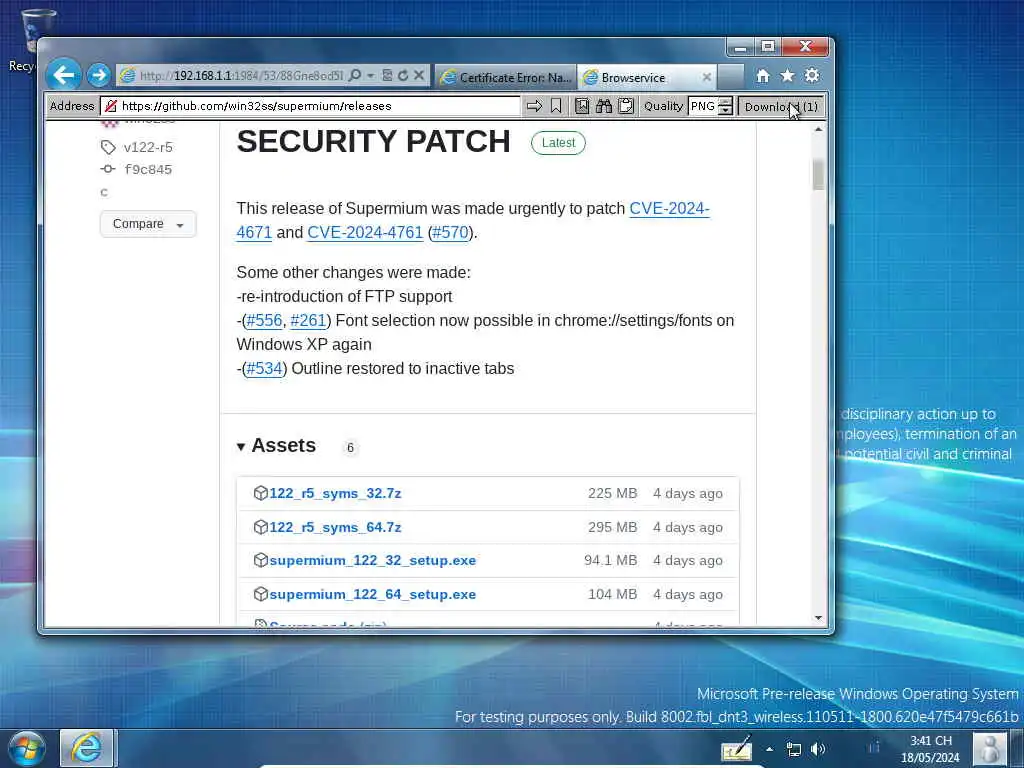Screen dimensions: 1024x768
Task: Download 122_r5_syms_64.7z asset
Action: click(x=335, y=527)
